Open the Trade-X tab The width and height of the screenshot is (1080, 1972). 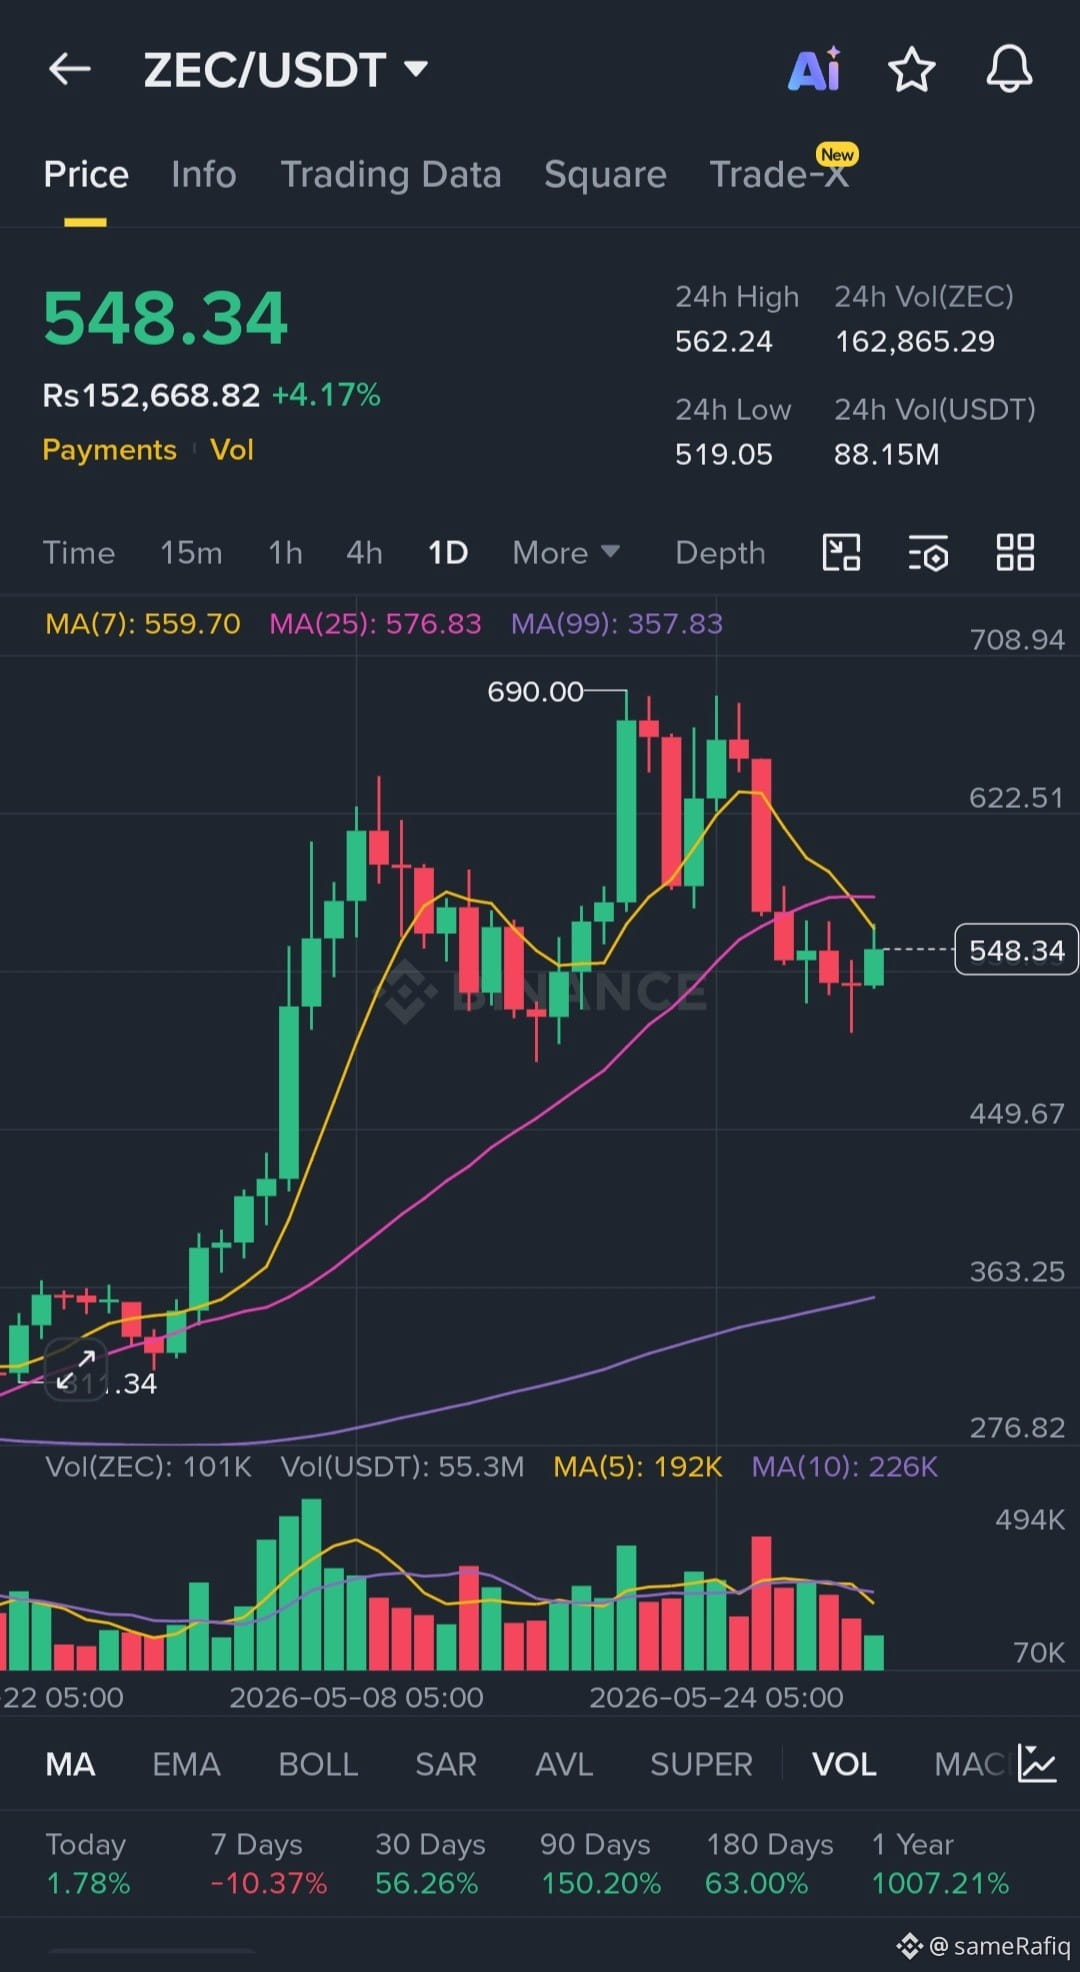tap(779, 175)
